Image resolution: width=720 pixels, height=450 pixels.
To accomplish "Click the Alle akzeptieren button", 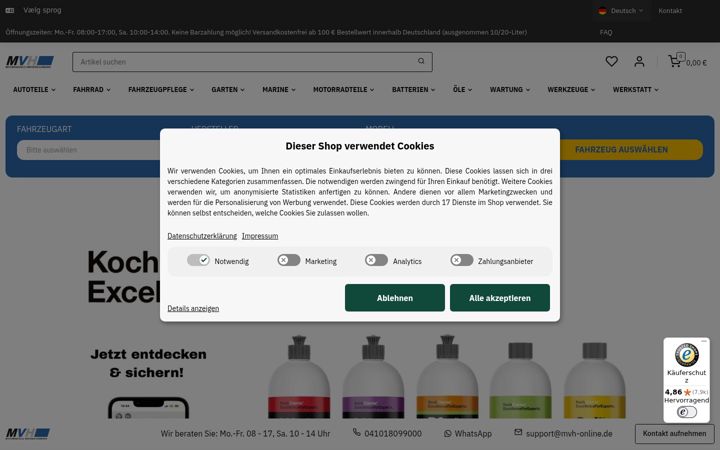I will pyautogui.click(x=500, y=298).
